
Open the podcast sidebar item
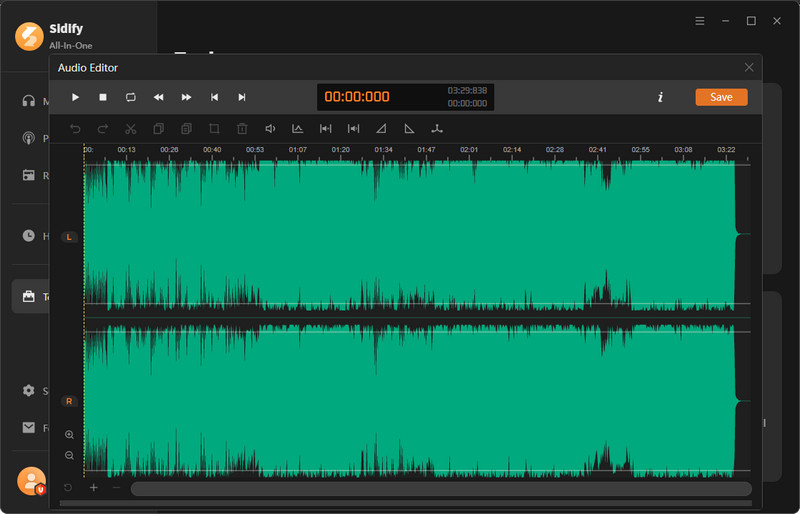(x=29, y=138)
